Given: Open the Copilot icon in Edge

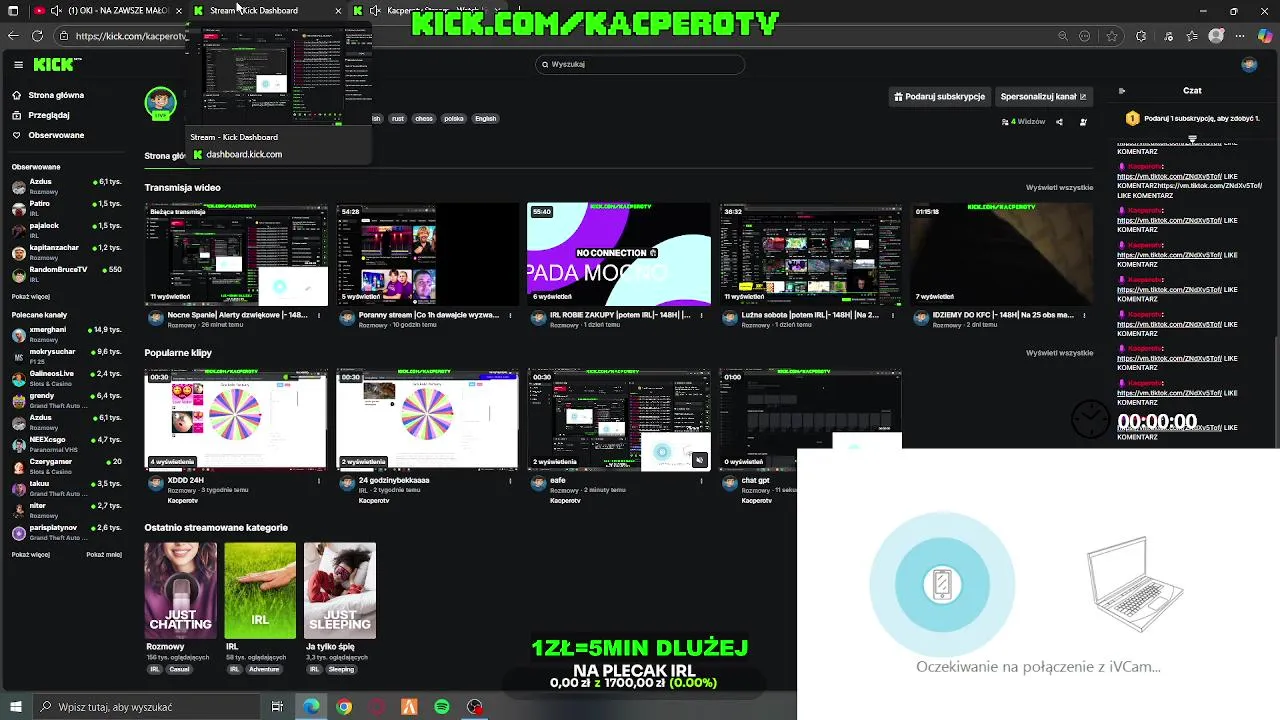Looking at the screenshot, I should (x=1265, y=36).
